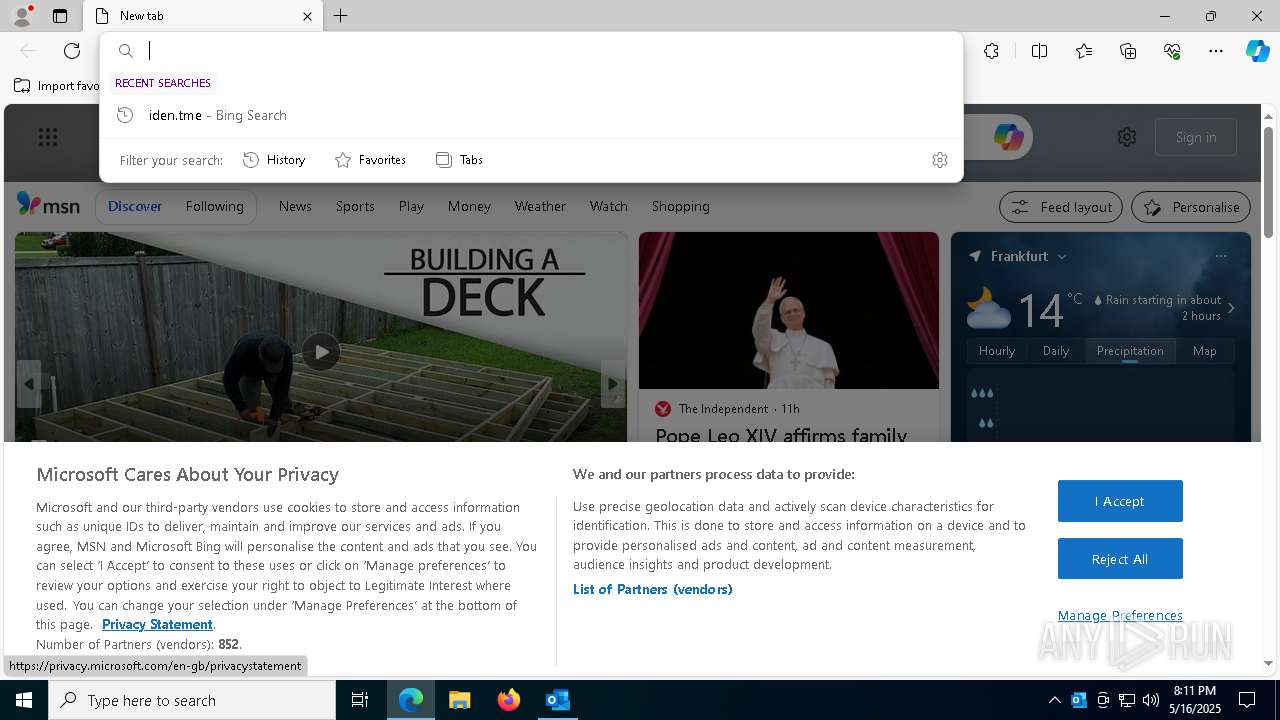Open the Windows Start menu
1280x720 pixels.
point(24,700)
